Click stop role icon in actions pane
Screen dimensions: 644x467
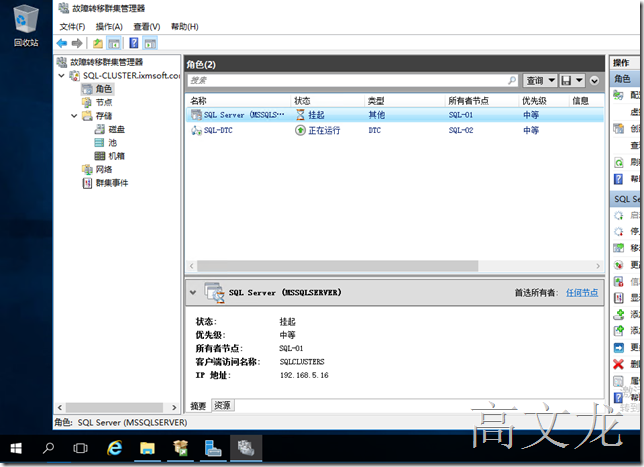(x=618, y=232)
